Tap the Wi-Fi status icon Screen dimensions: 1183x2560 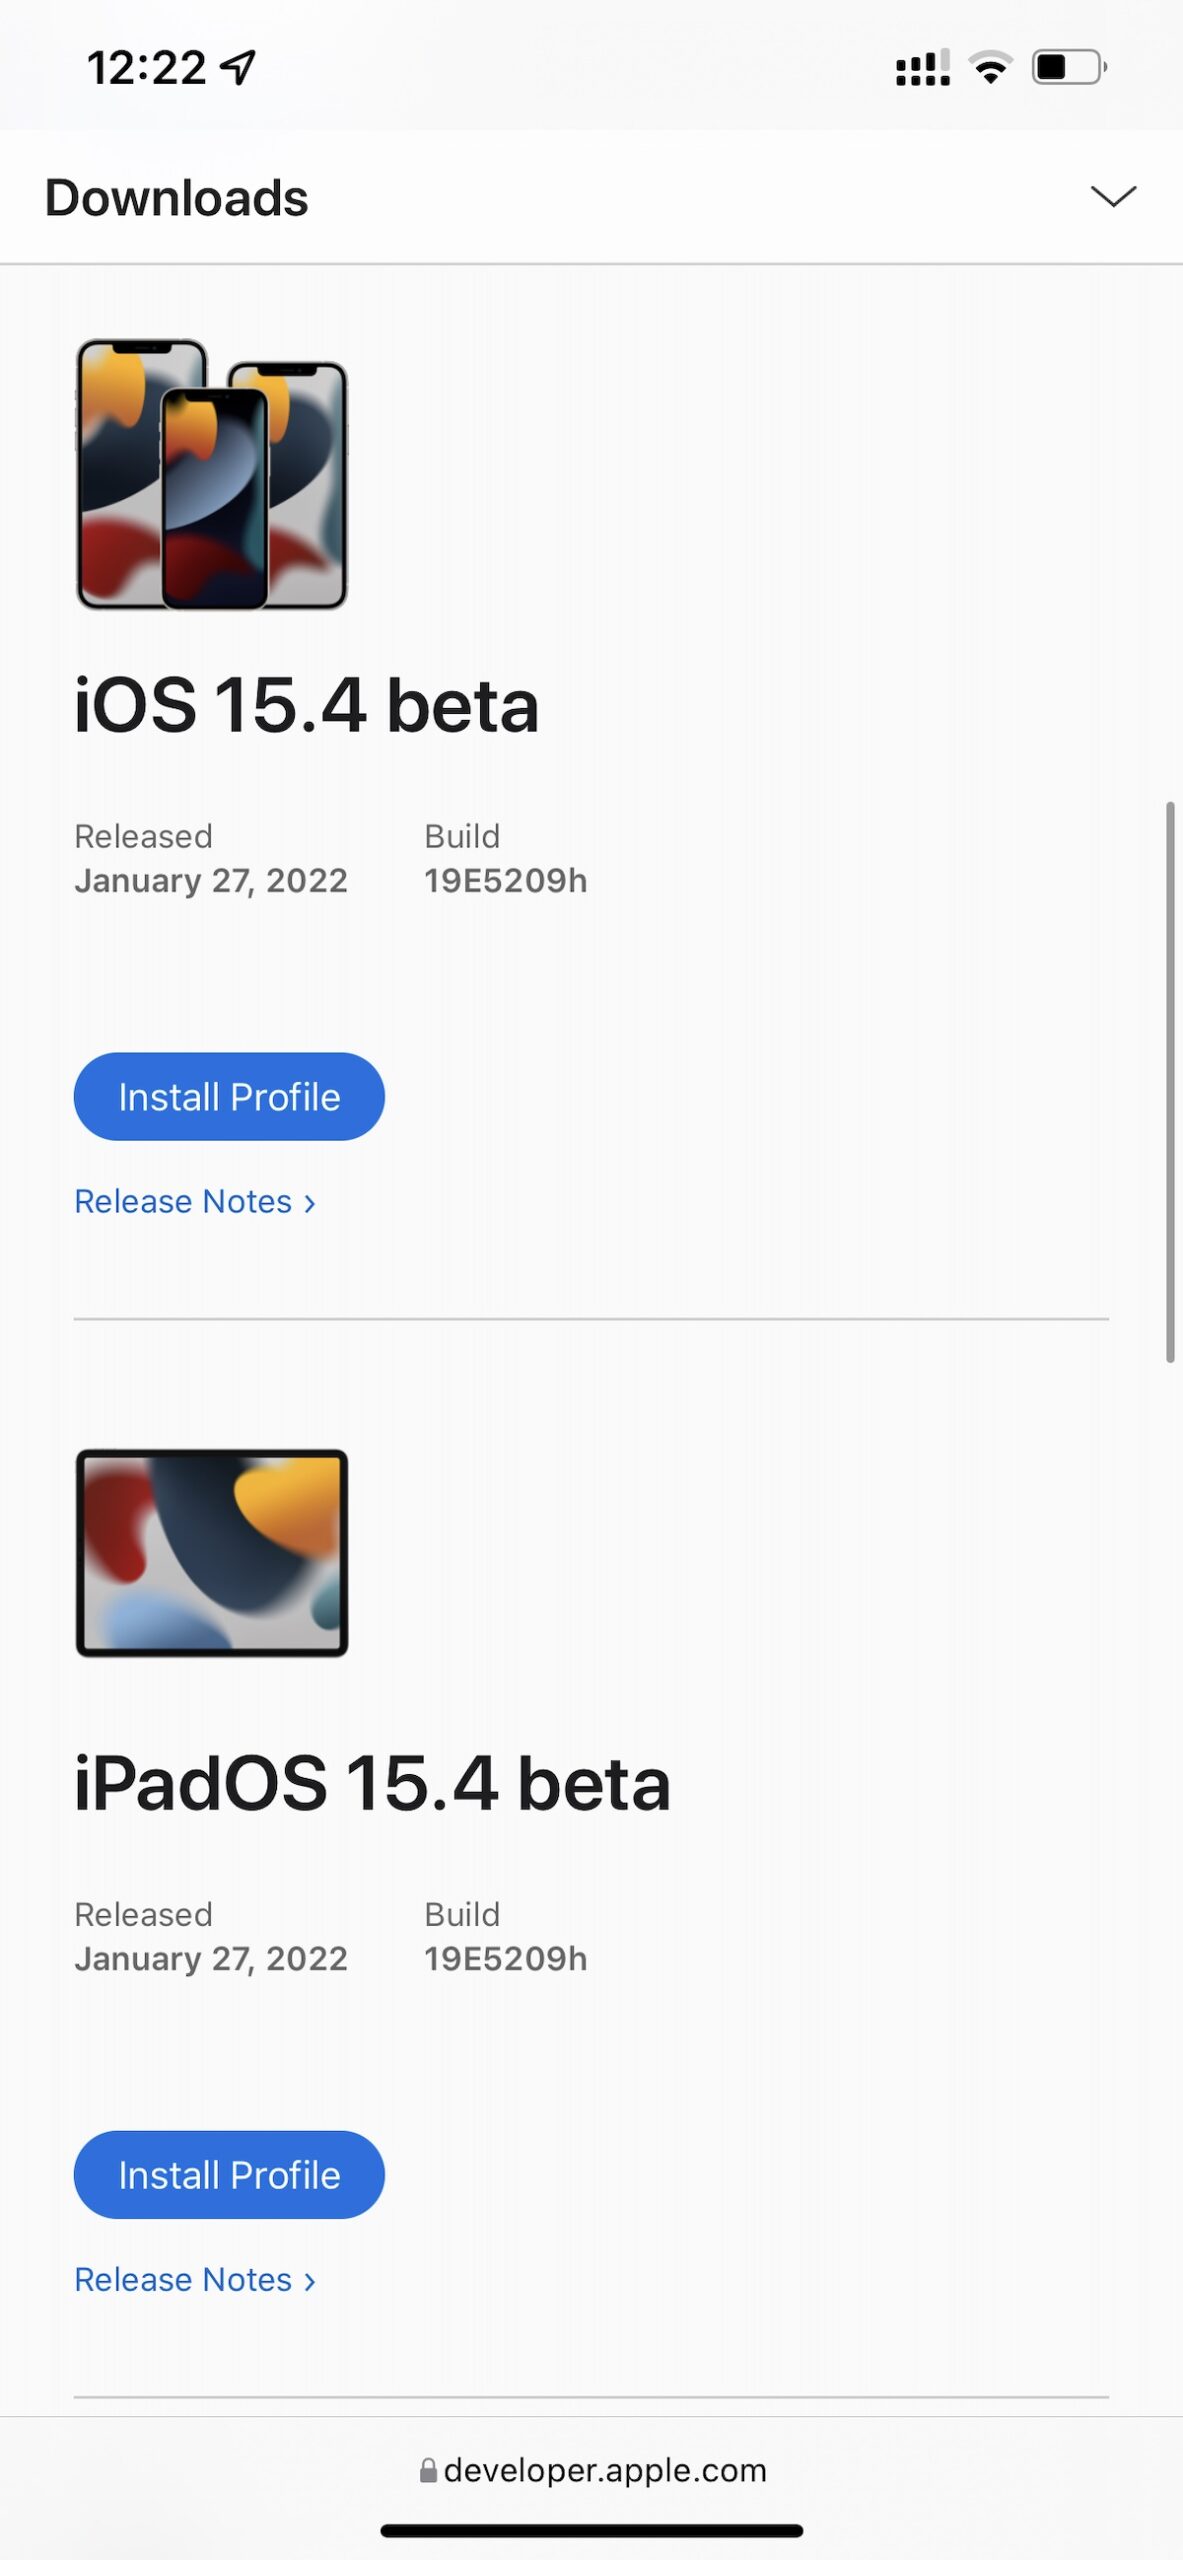(x=990, y=67)
